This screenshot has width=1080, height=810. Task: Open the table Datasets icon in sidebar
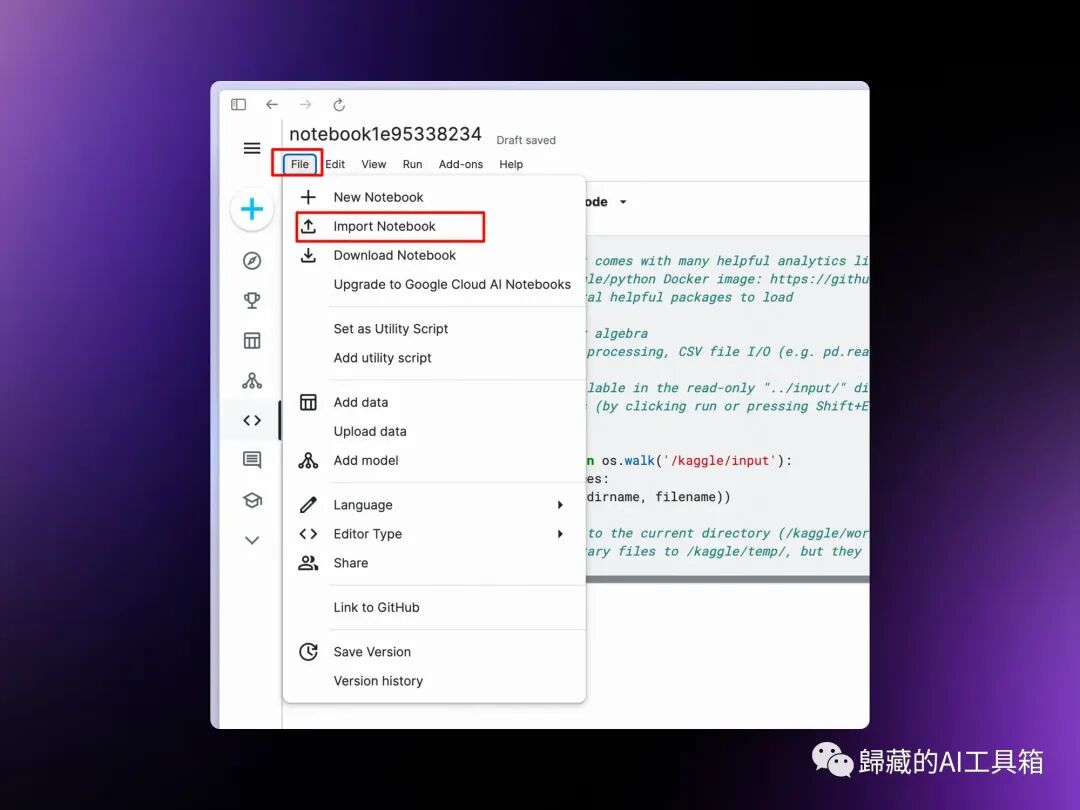click(x=252, y=340)
